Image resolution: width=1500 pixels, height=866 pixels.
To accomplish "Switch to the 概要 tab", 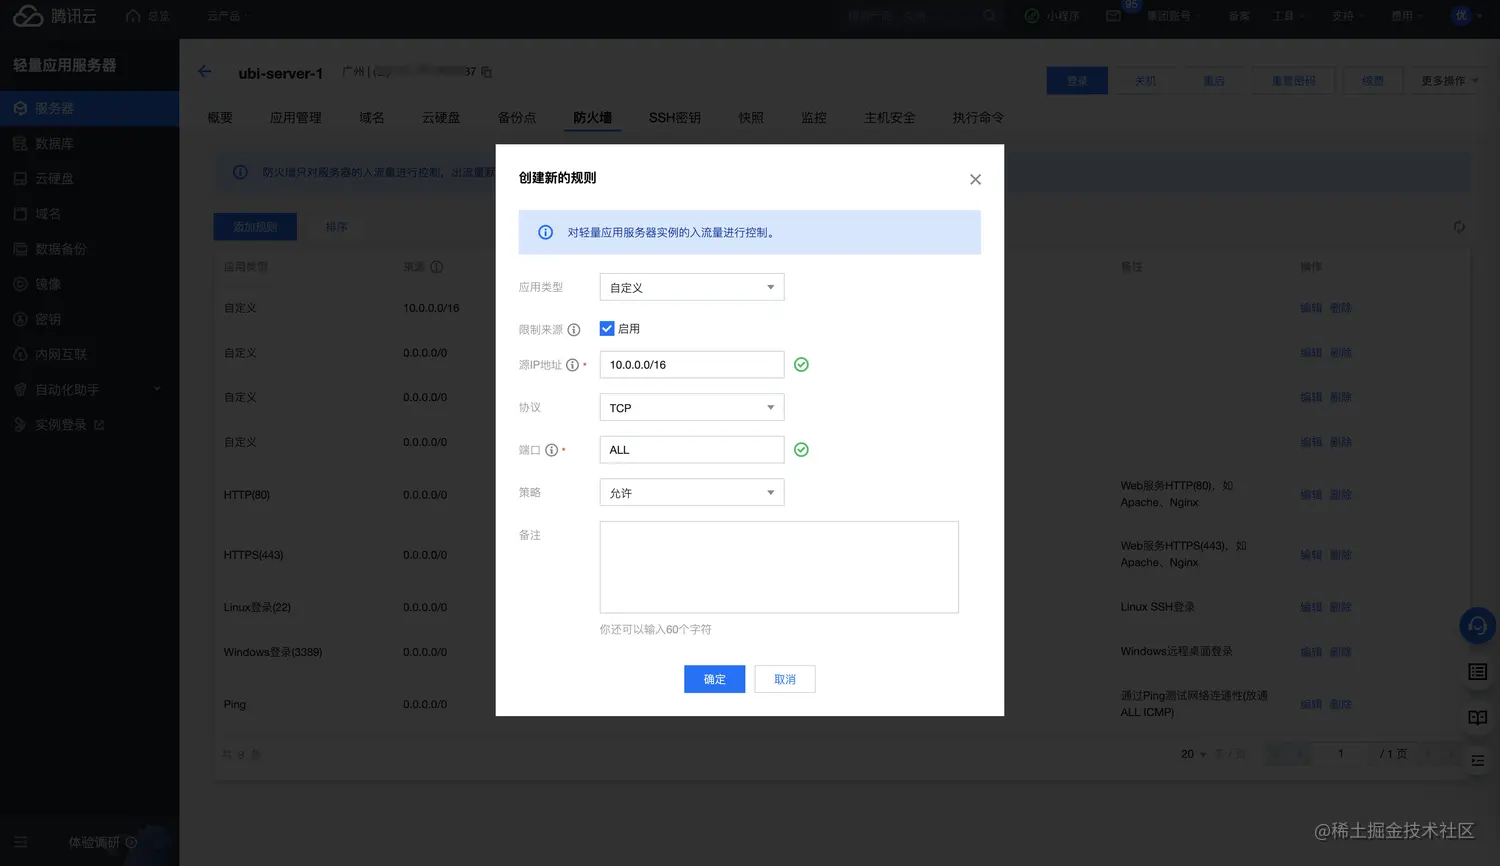I will (220, 118).
